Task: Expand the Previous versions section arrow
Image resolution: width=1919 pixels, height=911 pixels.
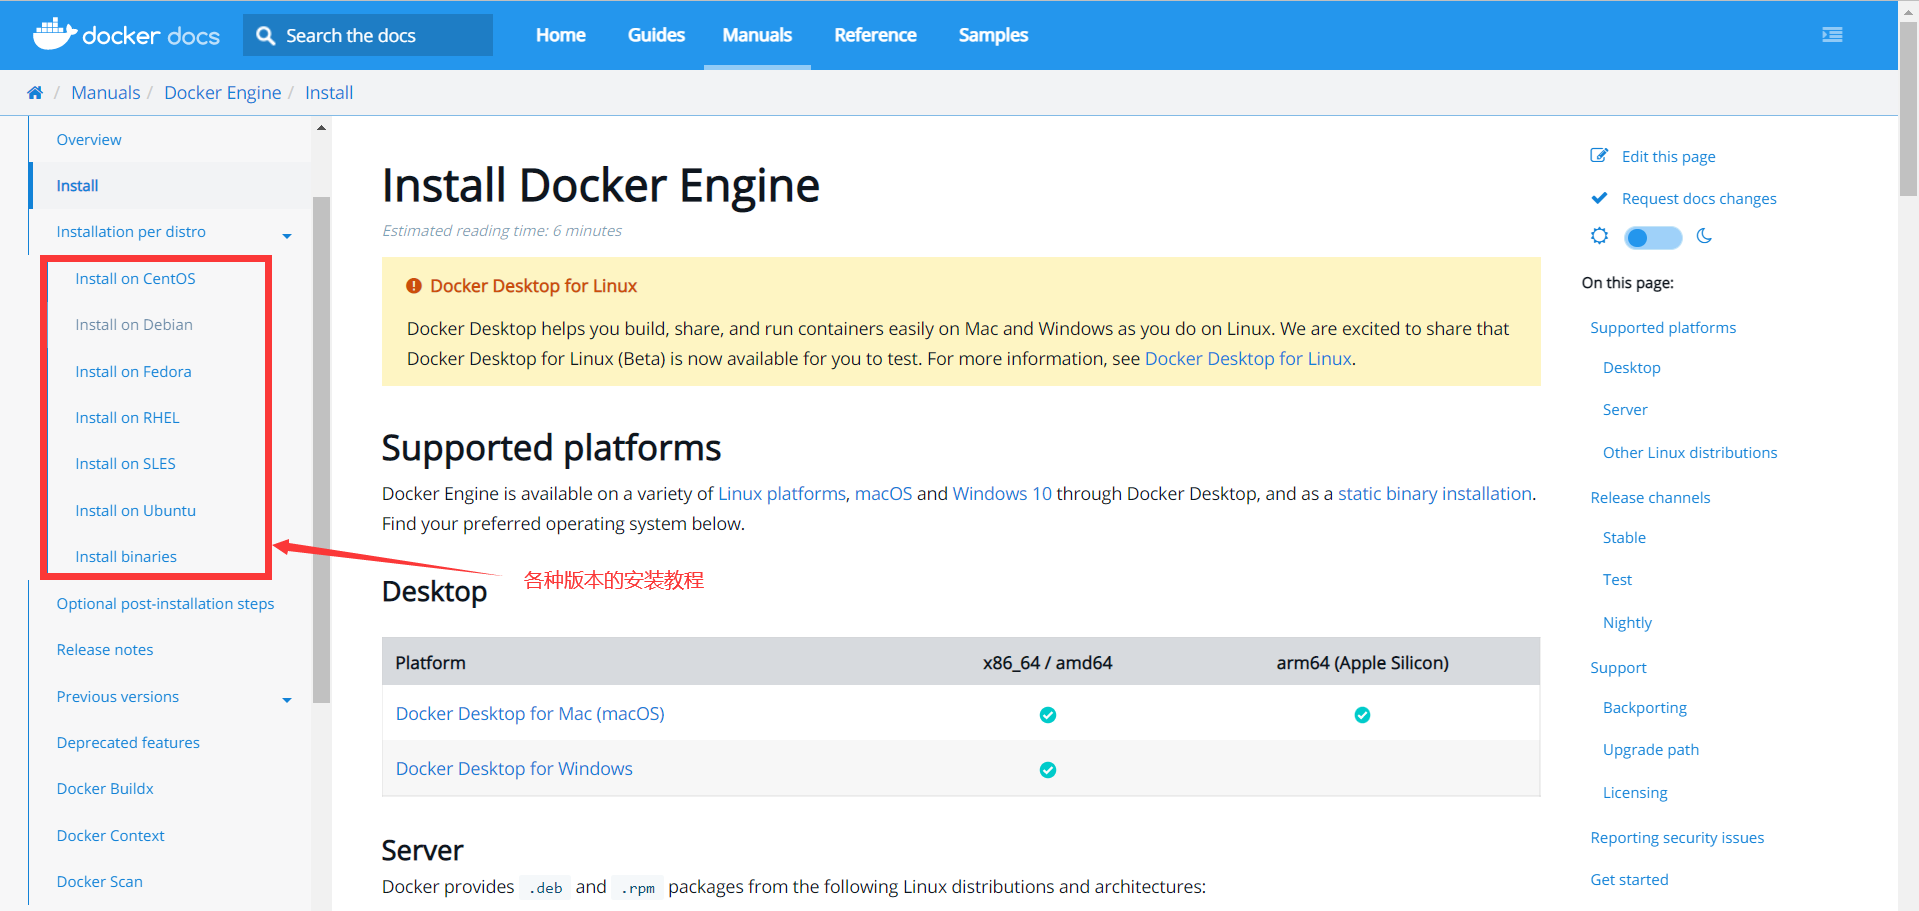Action: click(x=287, y=700)
